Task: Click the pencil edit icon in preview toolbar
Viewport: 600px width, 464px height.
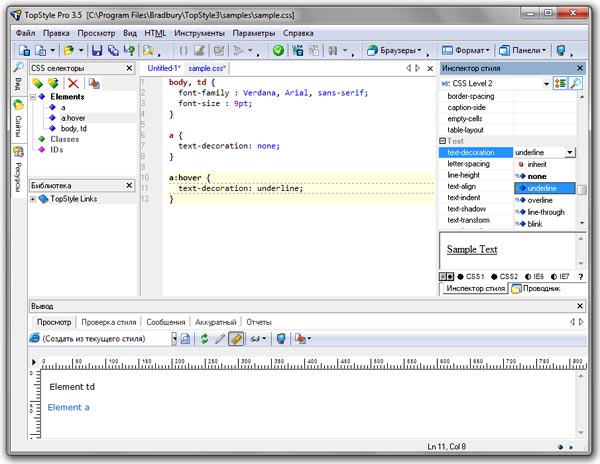Action: point(220,339)
